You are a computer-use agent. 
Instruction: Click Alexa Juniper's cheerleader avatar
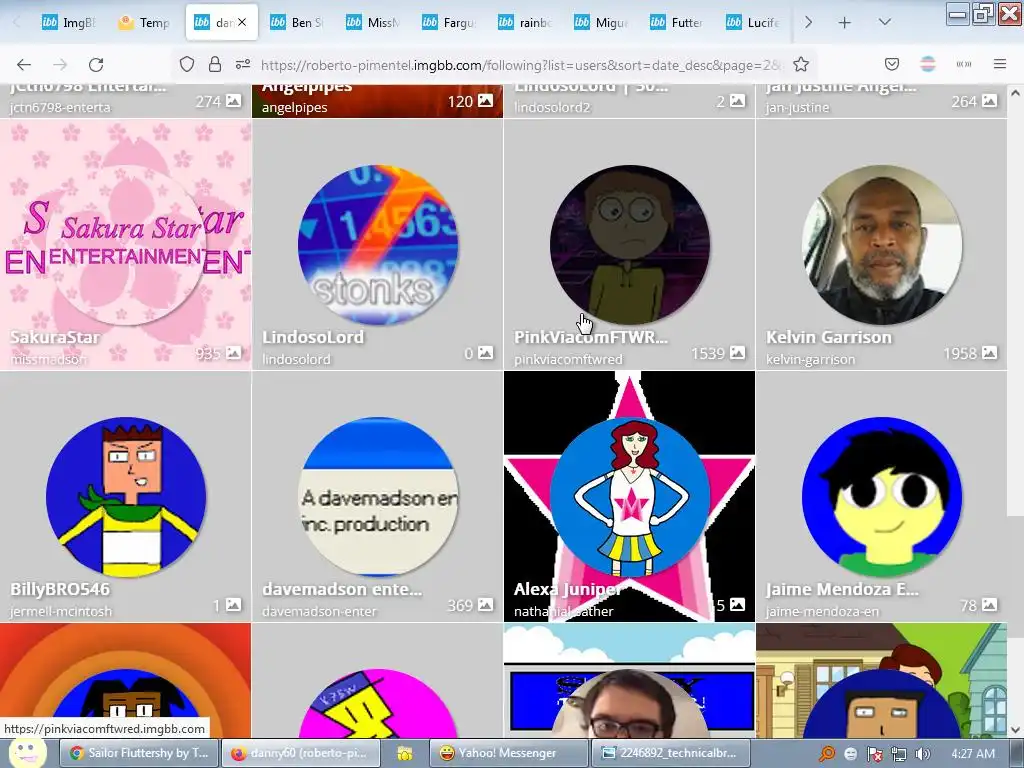[x=630, y=497]
